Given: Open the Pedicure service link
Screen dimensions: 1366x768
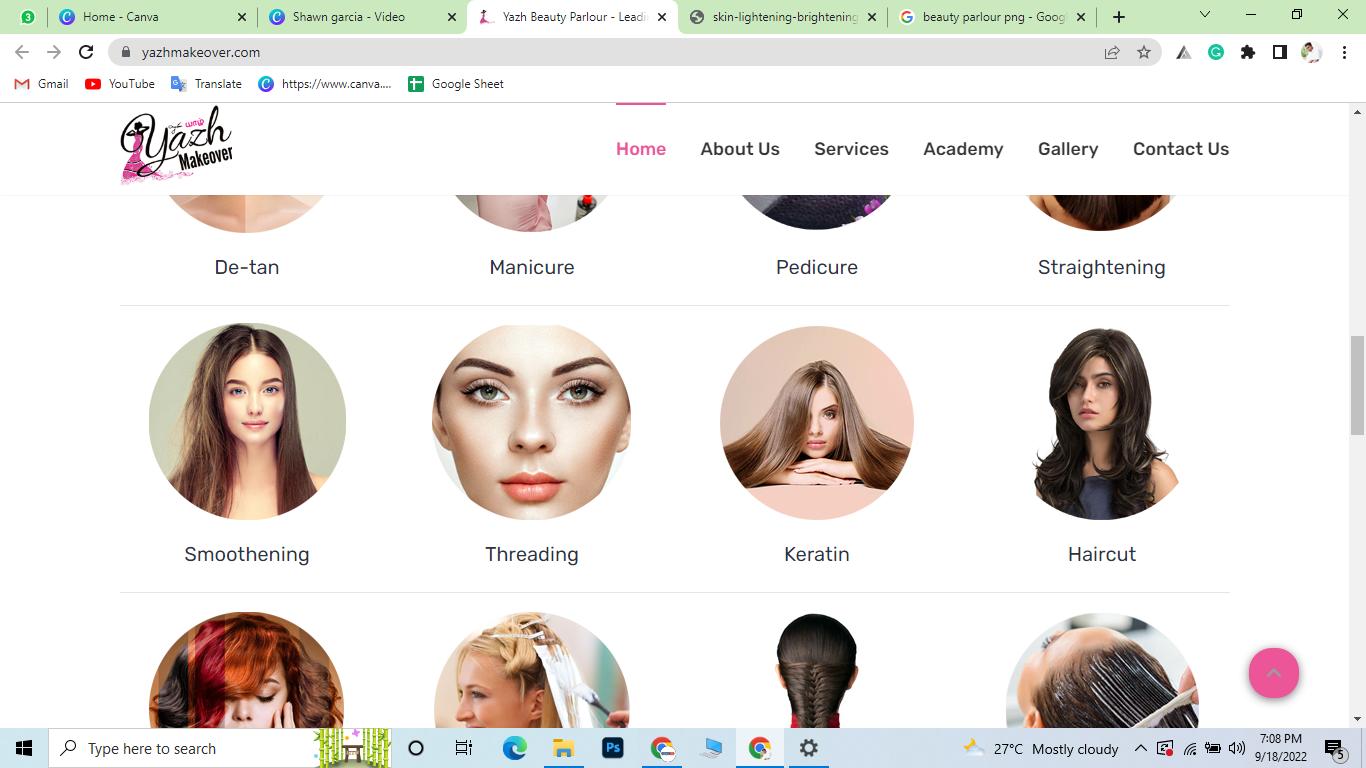Looking at the screenshot, I should point(817,267).
